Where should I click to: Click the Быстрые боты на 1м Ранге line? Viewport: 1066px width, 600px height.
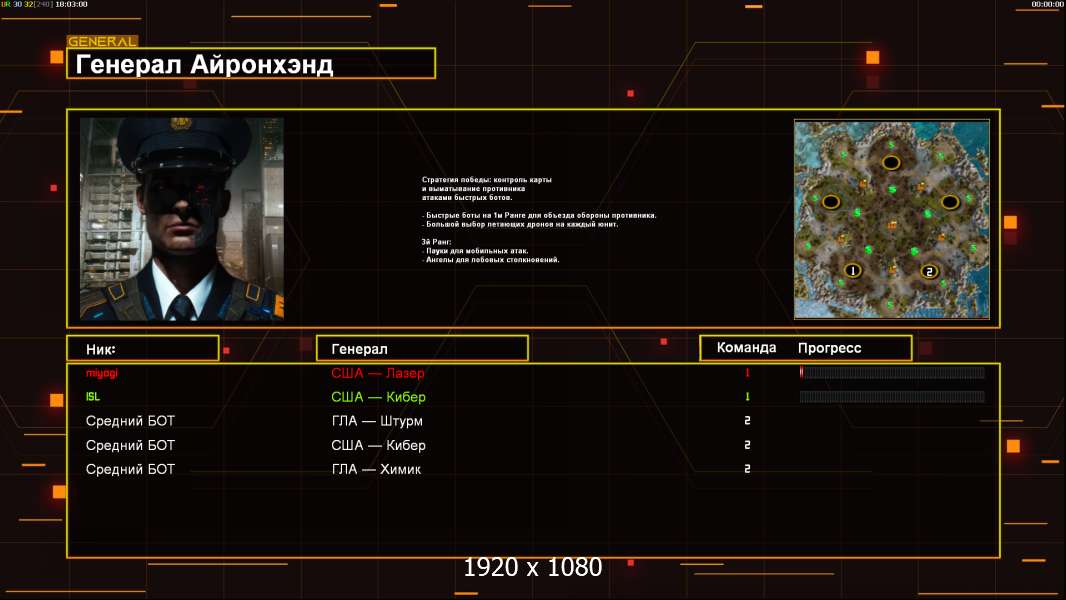[x=539, y=215]
